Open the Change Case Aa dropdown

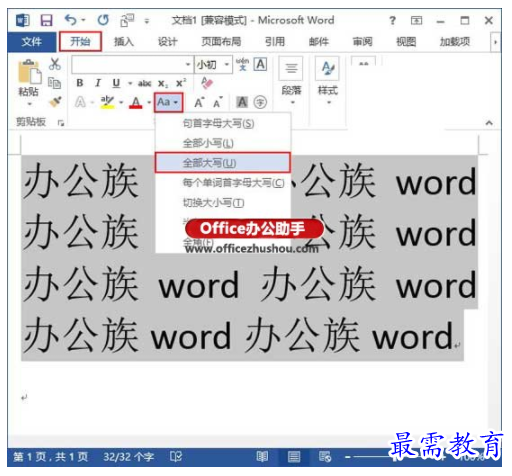coord(168,102)
